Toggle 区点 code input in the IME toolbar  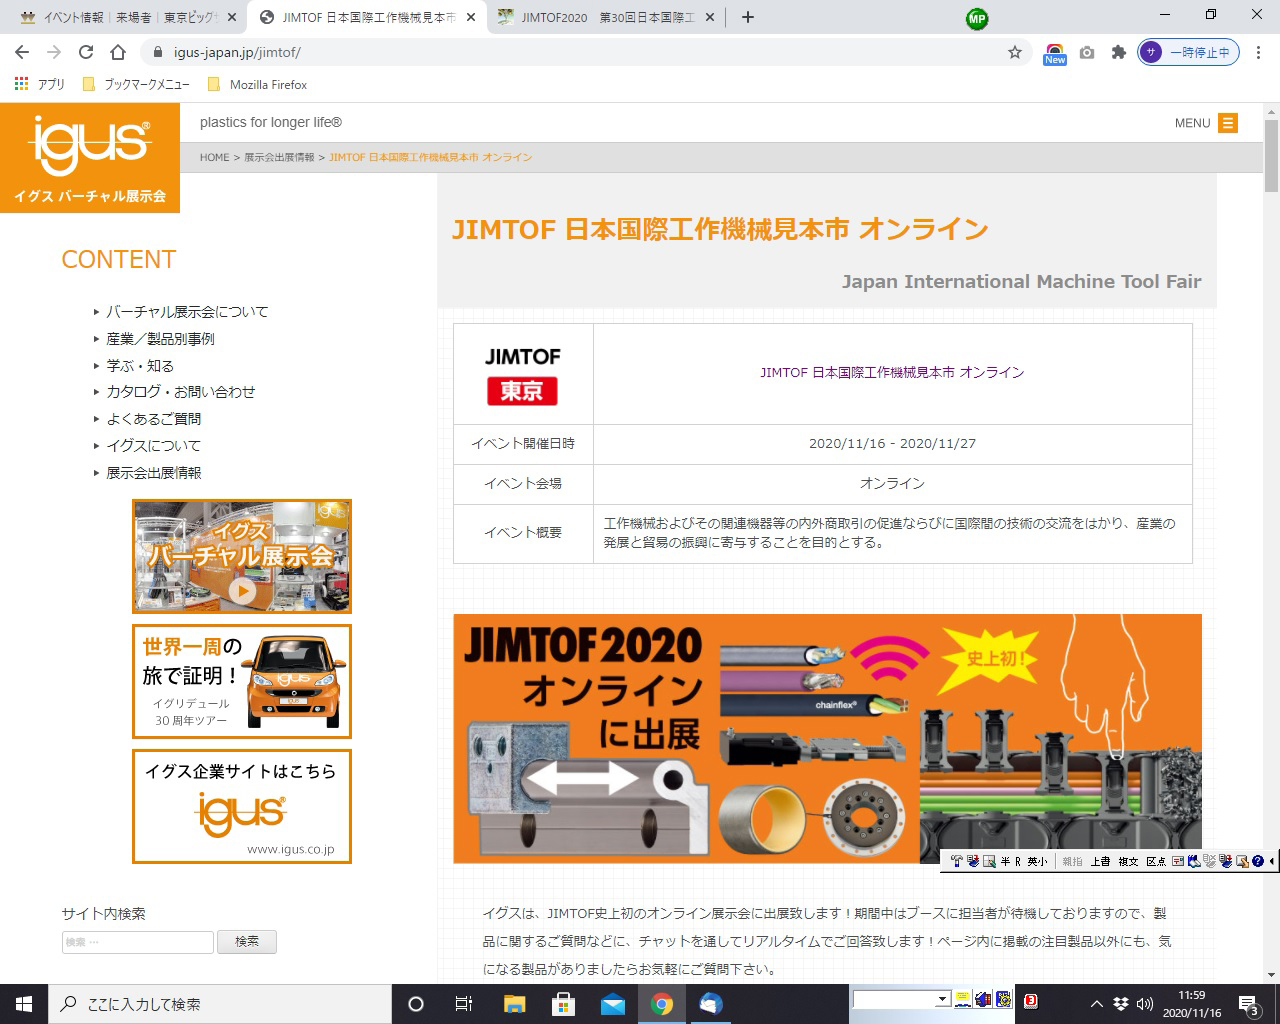click(1156, 861)
